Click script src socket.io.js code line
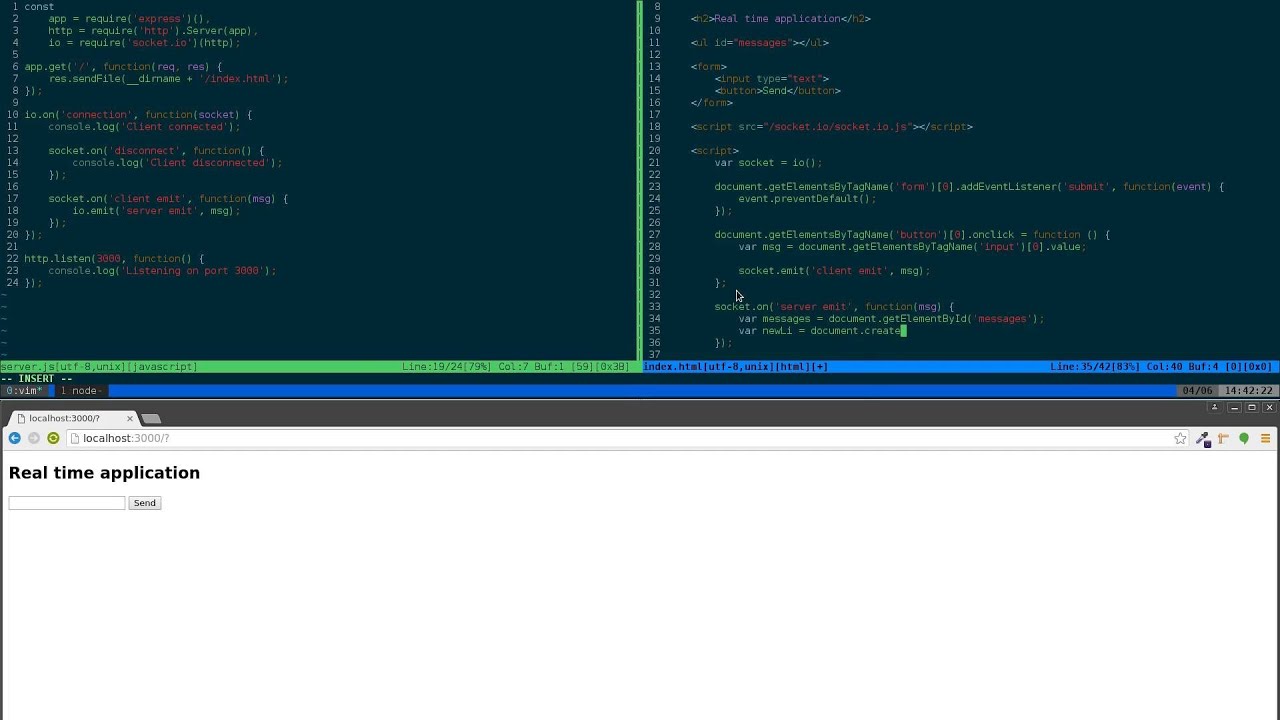 click(831, 126)
